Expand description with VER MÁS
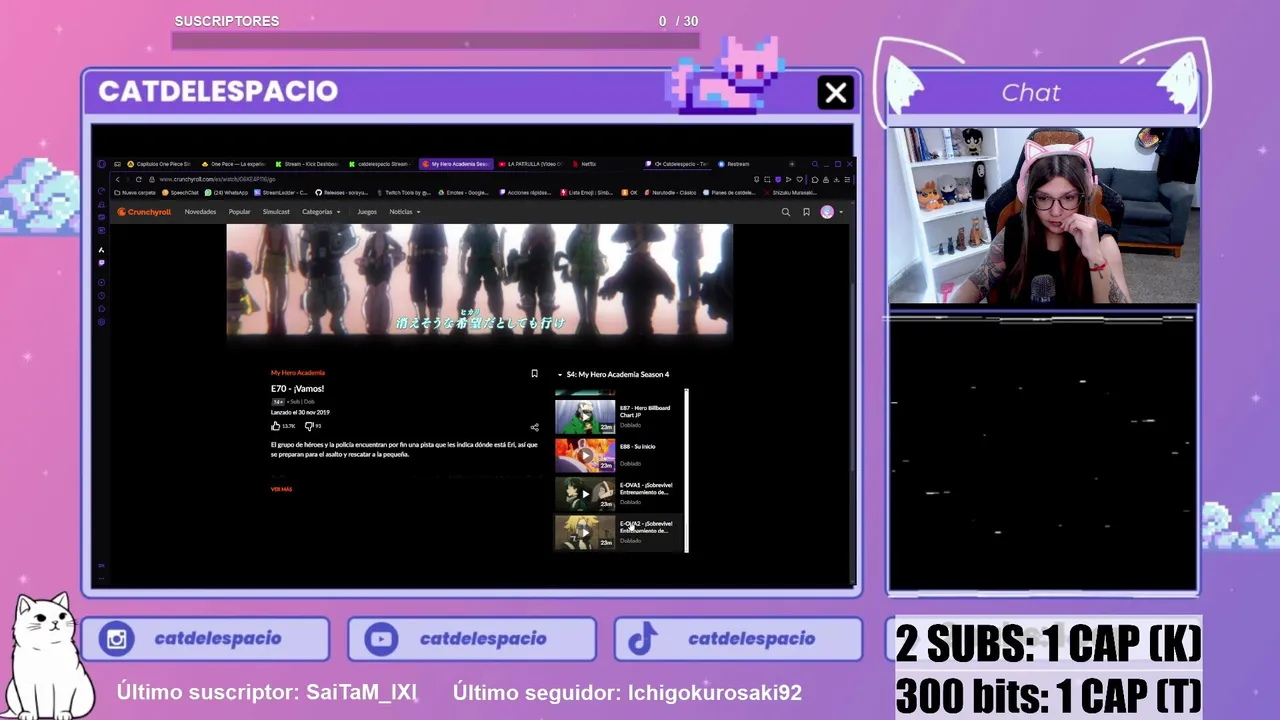The image size is (1280, 720). click(281, 489)
